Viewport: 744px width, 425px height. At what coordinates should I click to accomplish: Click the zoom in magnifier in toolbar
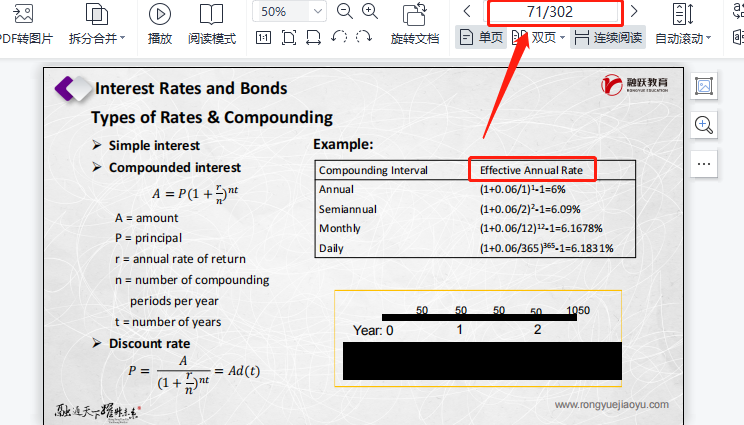[x=369, y=11]
